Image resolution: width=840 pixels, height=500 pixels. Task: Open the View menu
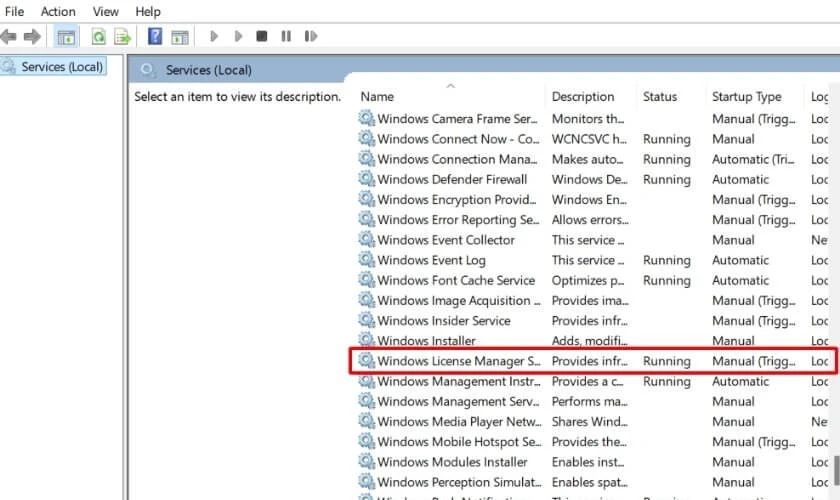coord(106,11)
